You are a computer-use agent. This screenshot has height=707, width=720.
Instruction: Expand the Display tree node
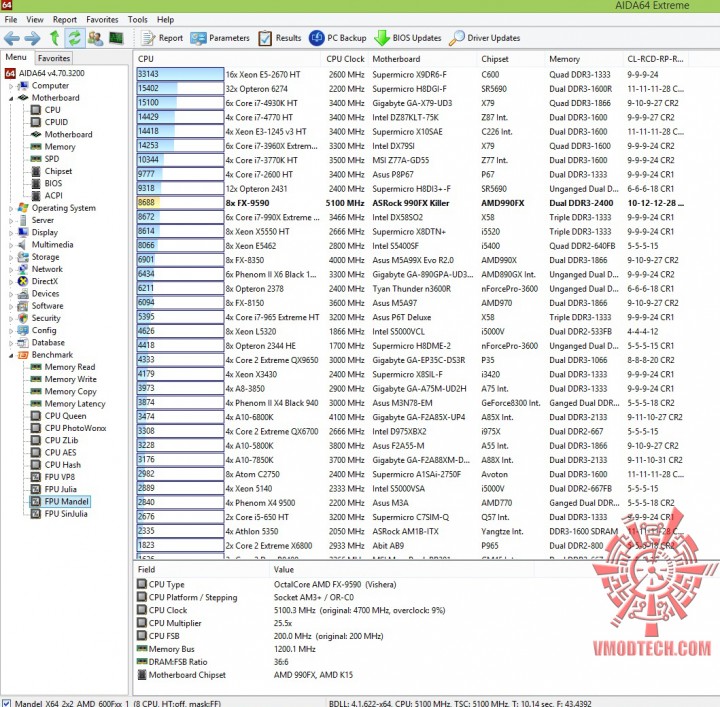[x=11, y=233]
